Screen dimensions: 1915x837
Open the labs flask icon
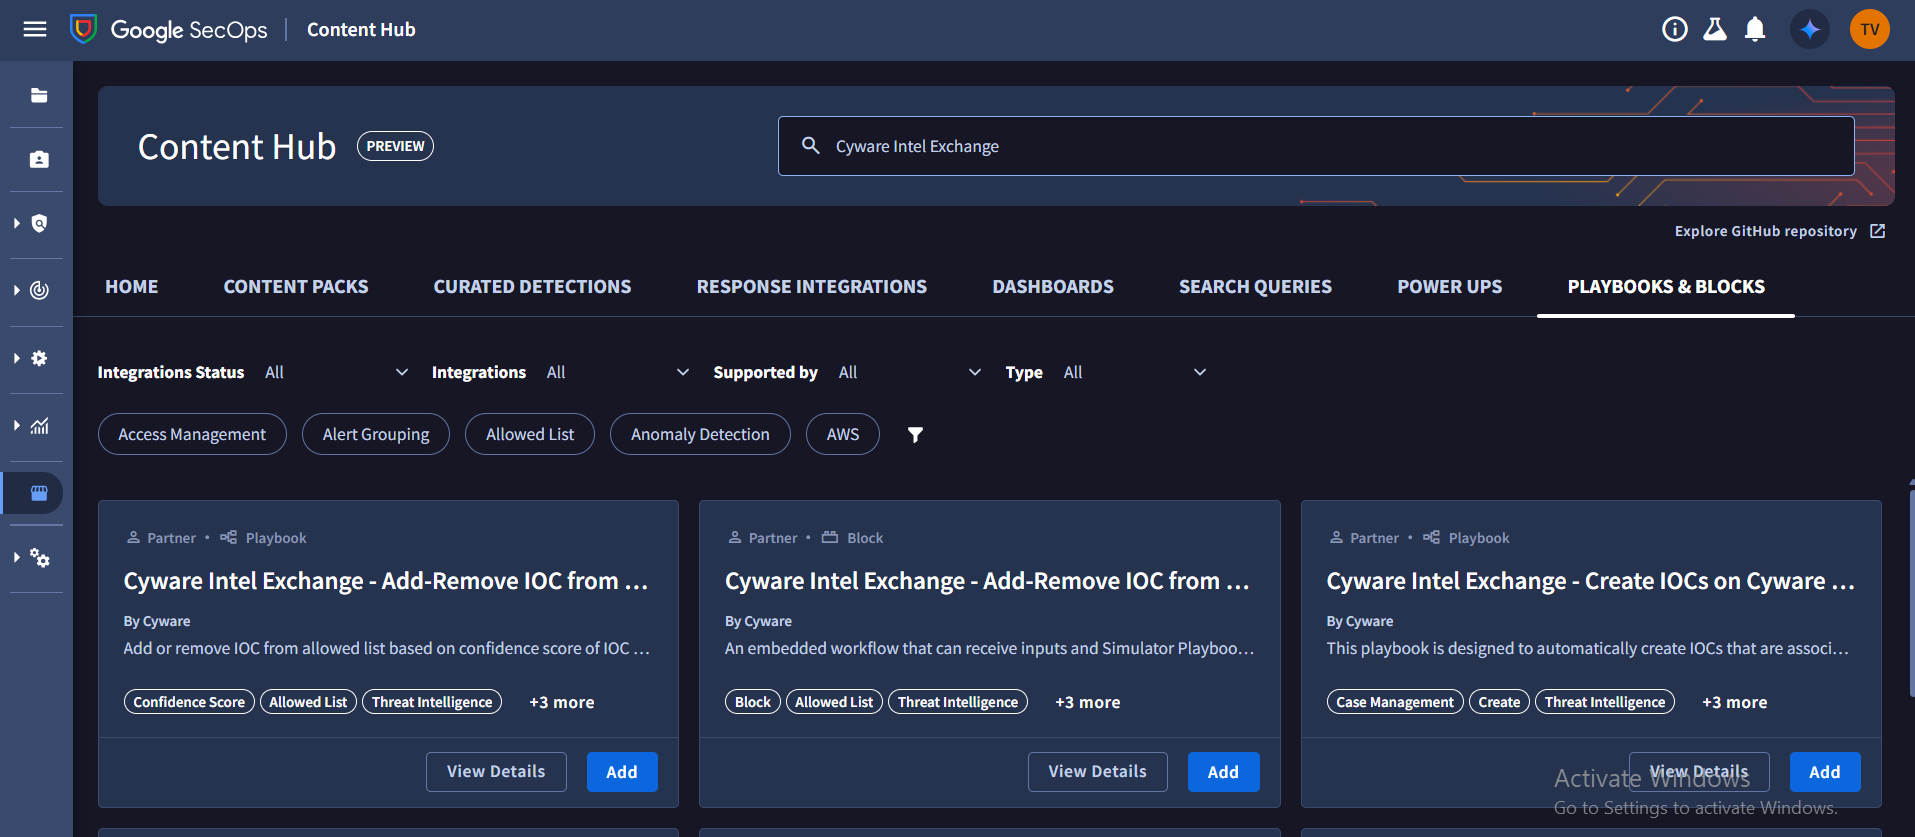(x=1715, y=30)
